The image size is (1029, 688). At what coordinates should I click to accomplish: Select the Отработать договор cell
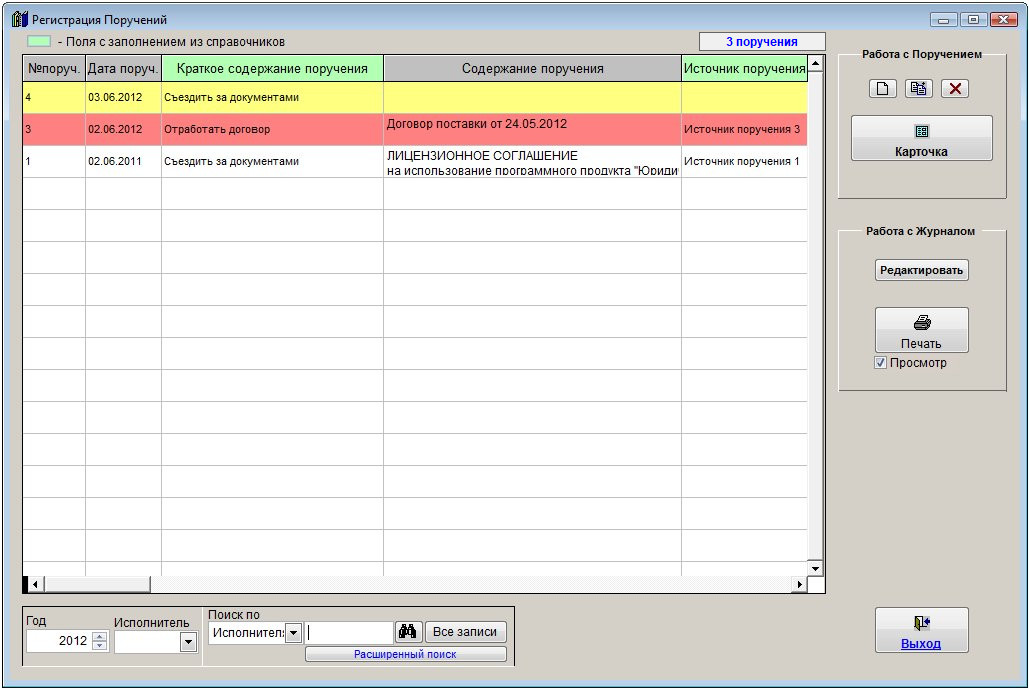(x=272, y=129)
